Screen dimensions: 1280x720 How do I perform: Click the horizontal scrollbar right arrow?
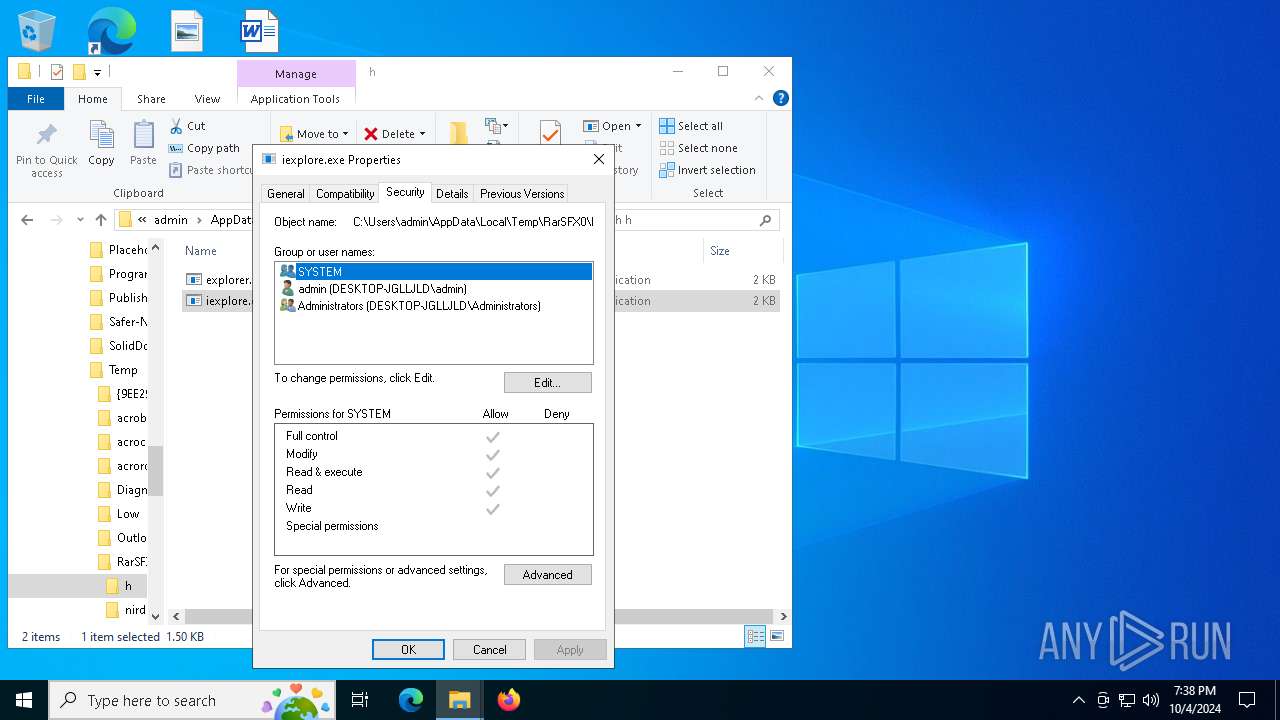point(783,617)
